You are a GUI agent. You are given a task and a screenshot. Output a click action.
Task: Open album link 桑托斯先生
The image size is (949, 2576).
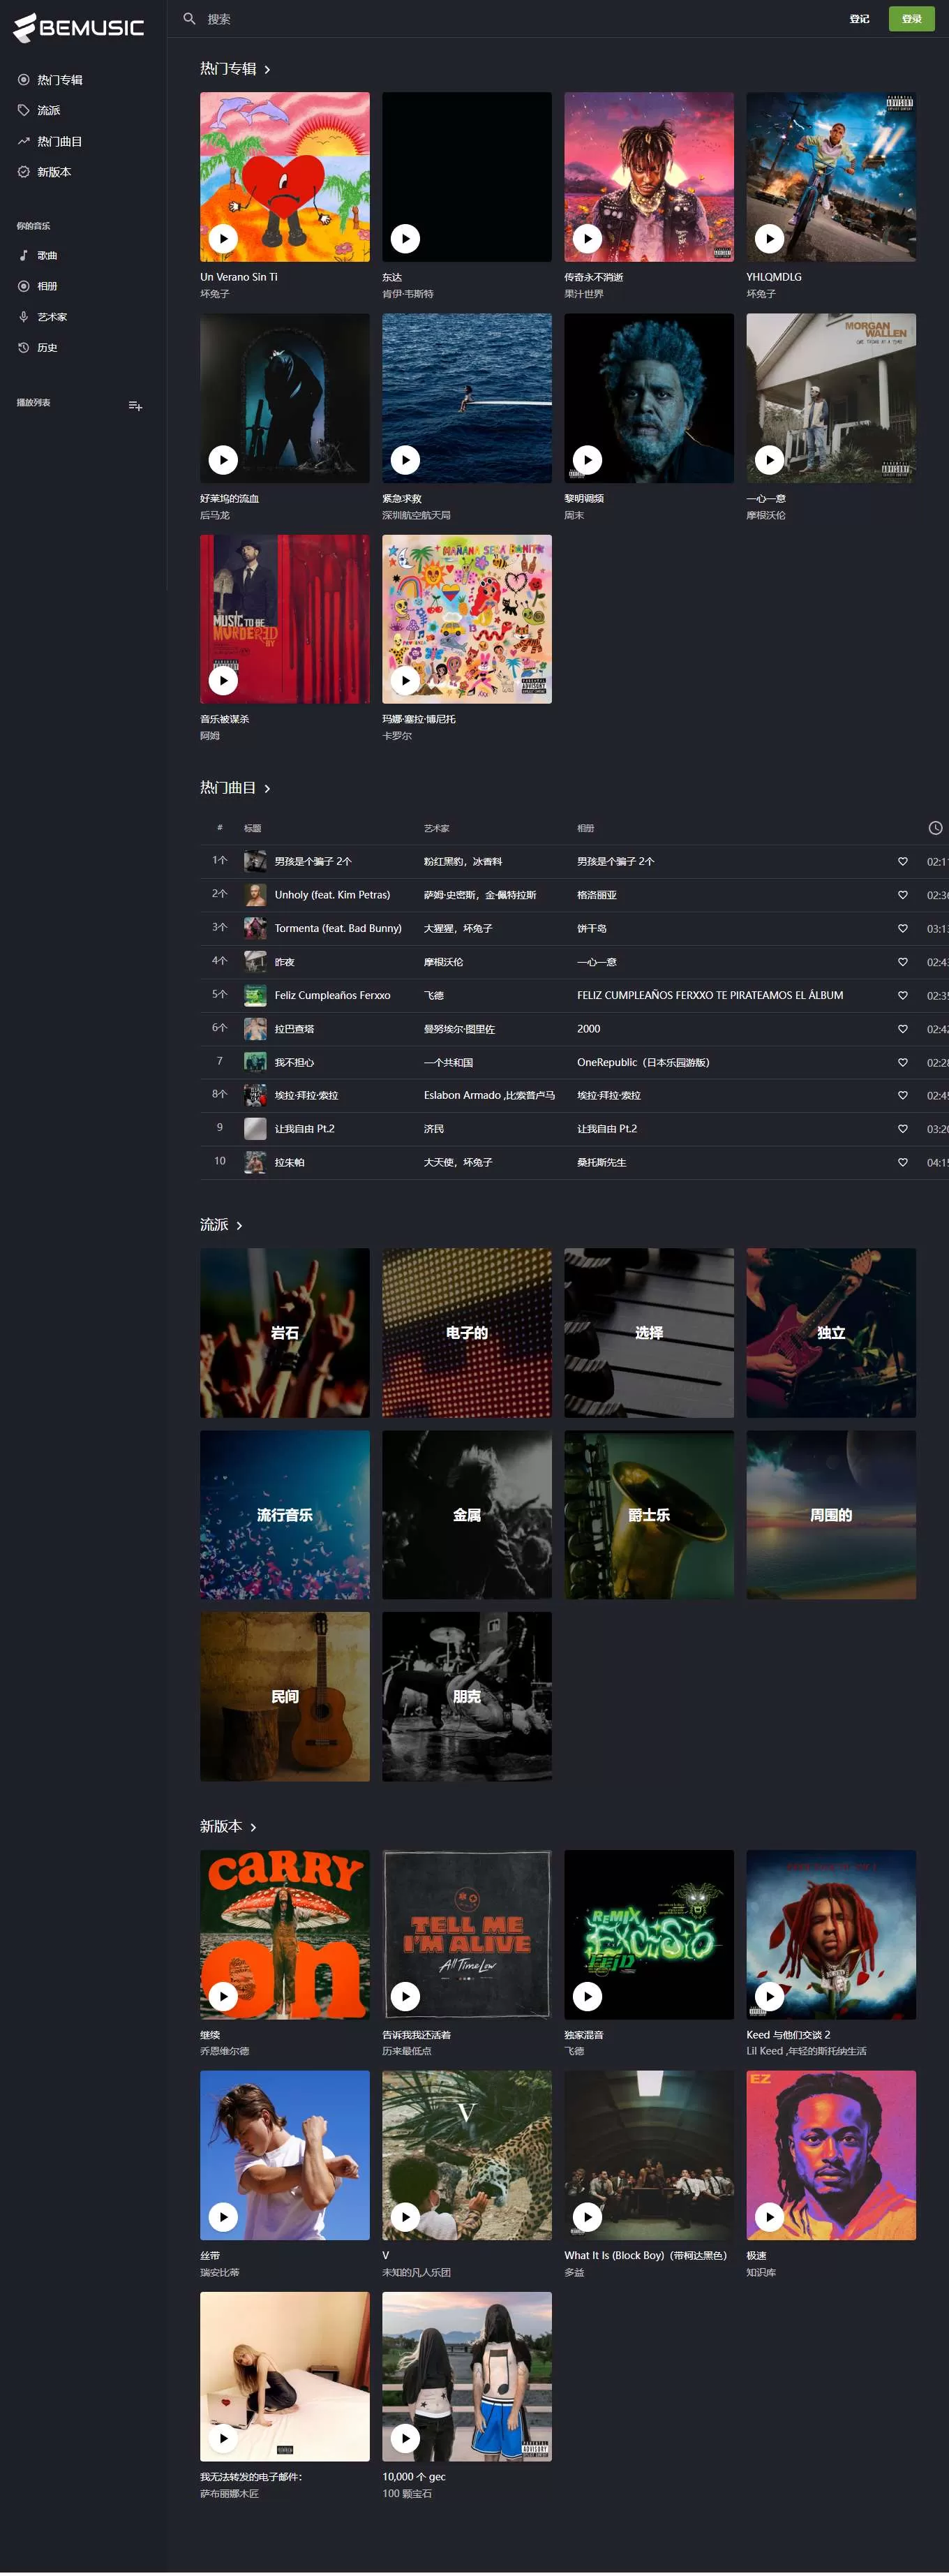click(602, 1162)
